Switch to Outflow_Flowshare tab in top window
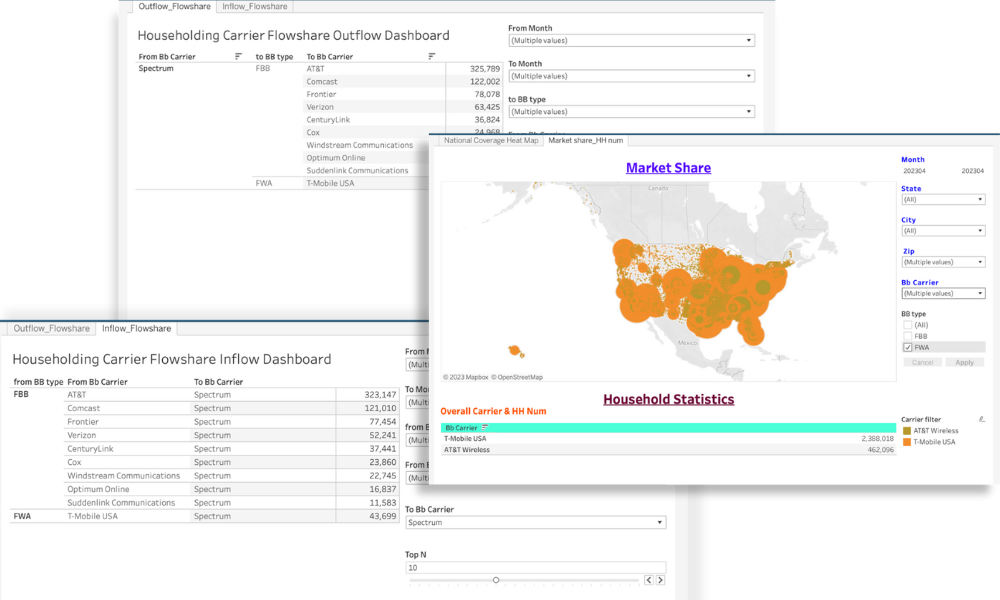Screen dimensions: 1000x600 click(x=174, y=6)
